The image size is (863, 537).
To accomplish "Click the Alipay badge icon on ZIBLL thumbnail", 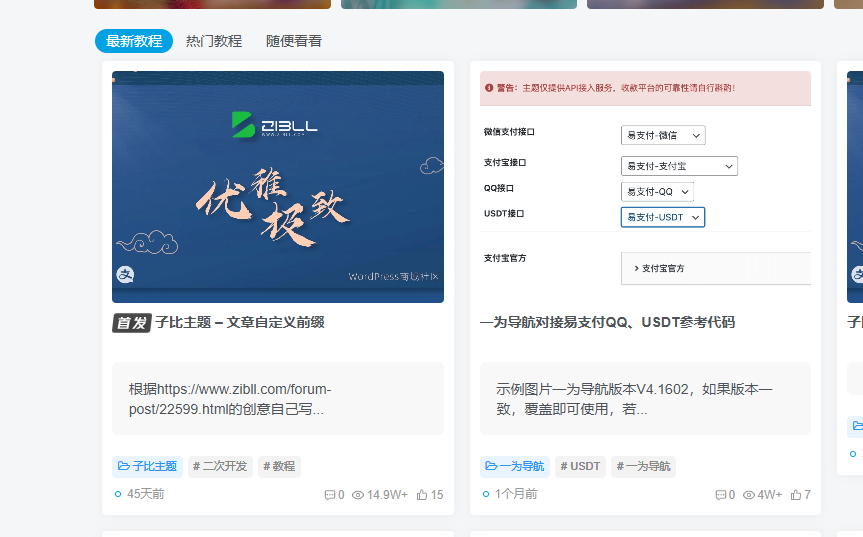I will coord(125,275).
